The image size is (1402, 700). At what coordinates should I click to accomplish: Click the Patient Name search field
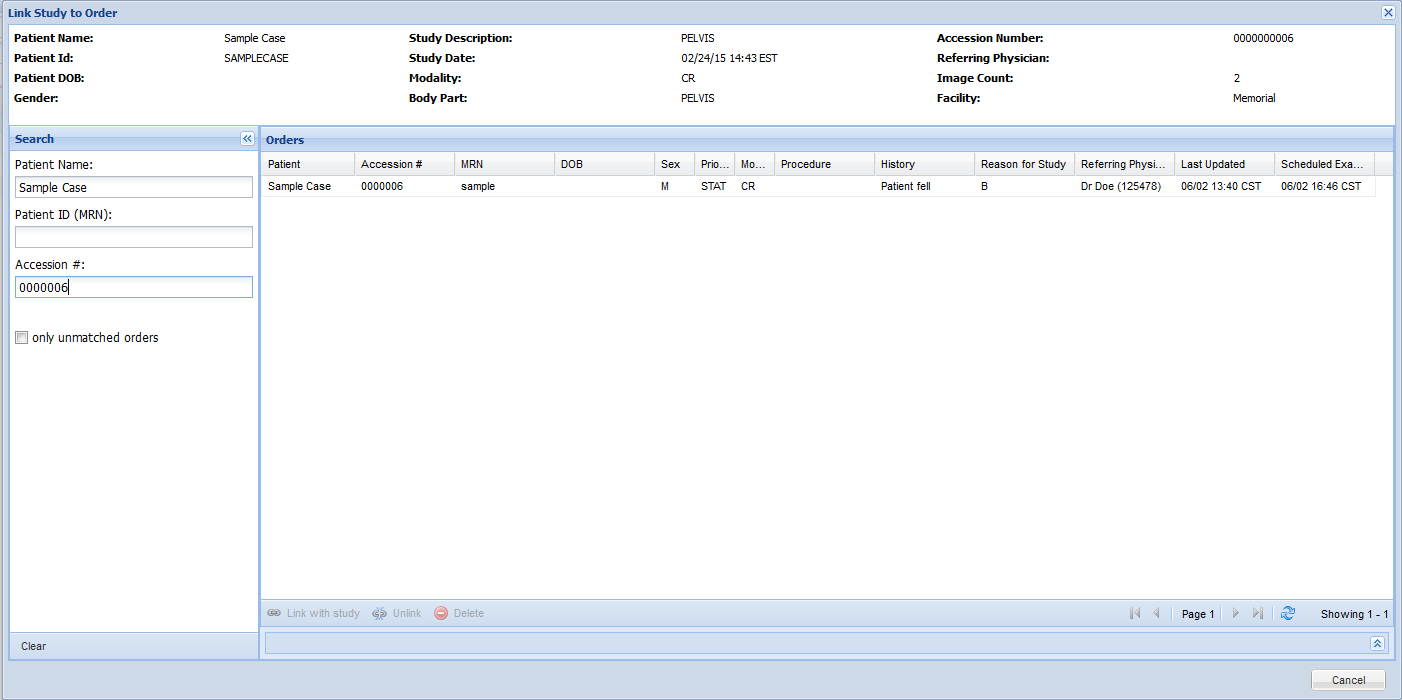point(134,187)
